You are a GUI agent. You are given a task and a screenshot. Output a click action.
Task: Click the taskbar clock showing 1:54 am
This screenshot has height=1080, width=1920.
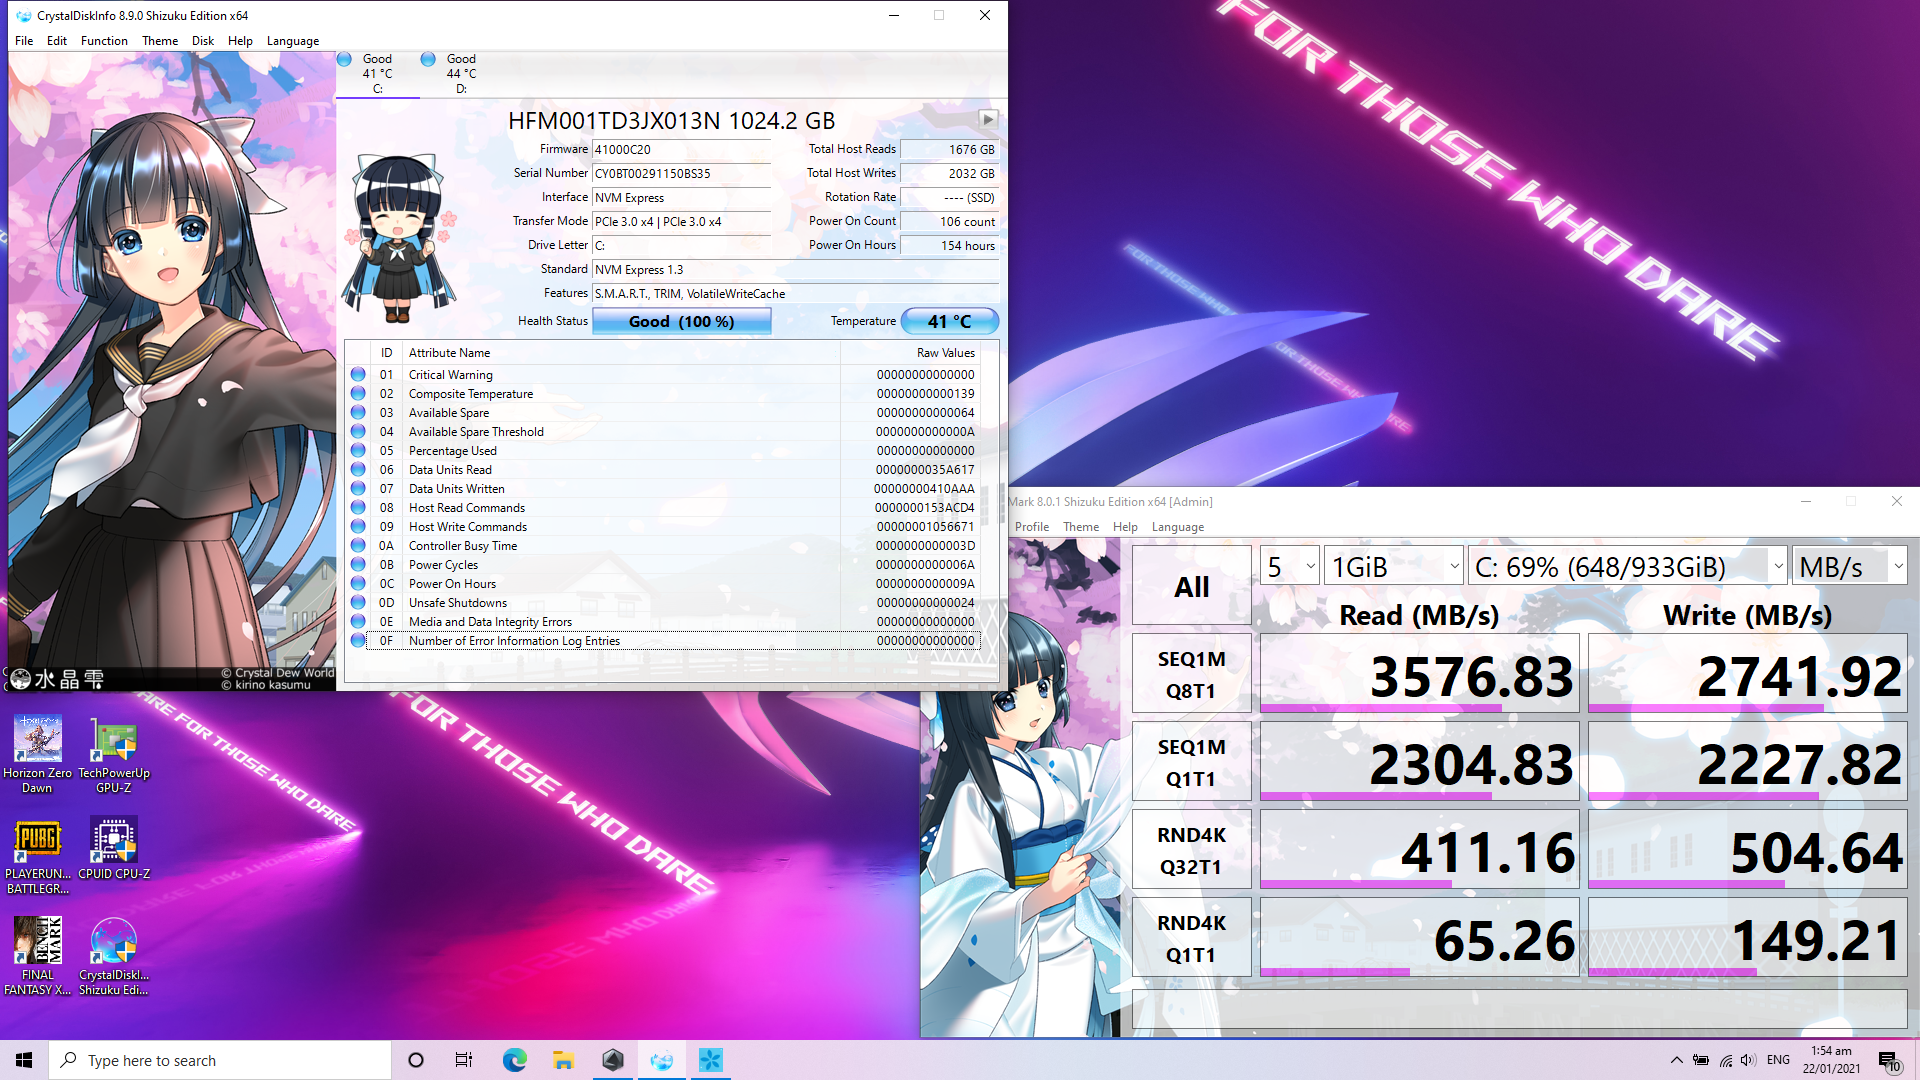click(1831, 1060)
